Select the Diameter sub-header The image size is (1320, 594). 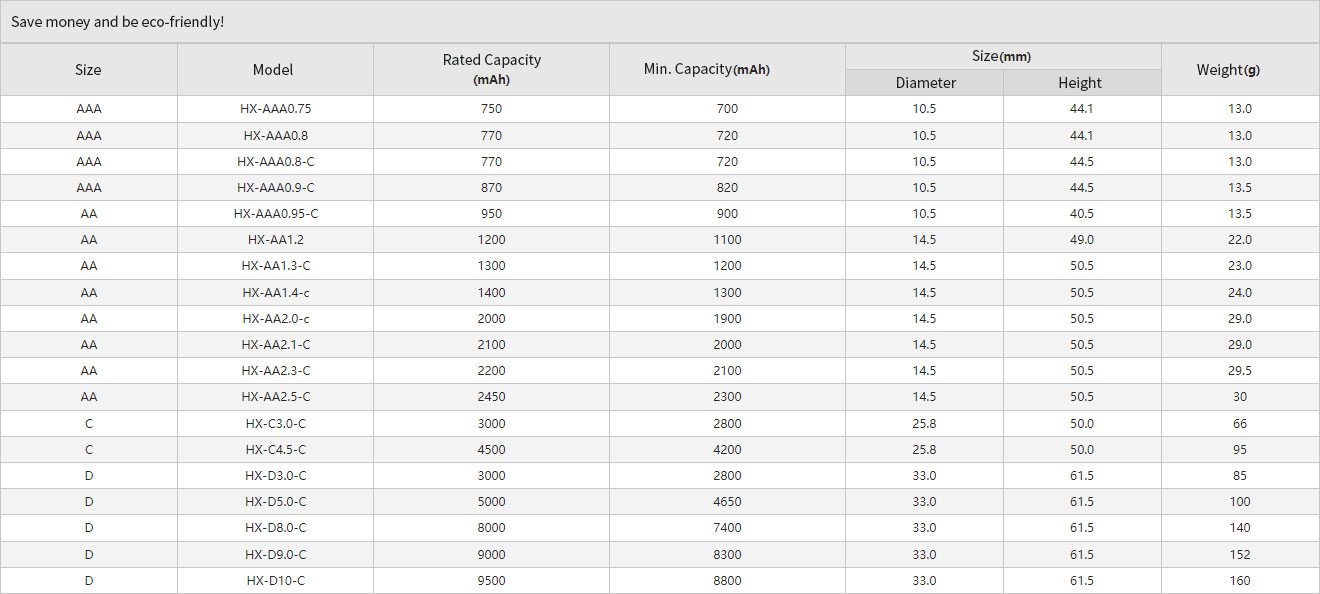[x=925, y=83]
